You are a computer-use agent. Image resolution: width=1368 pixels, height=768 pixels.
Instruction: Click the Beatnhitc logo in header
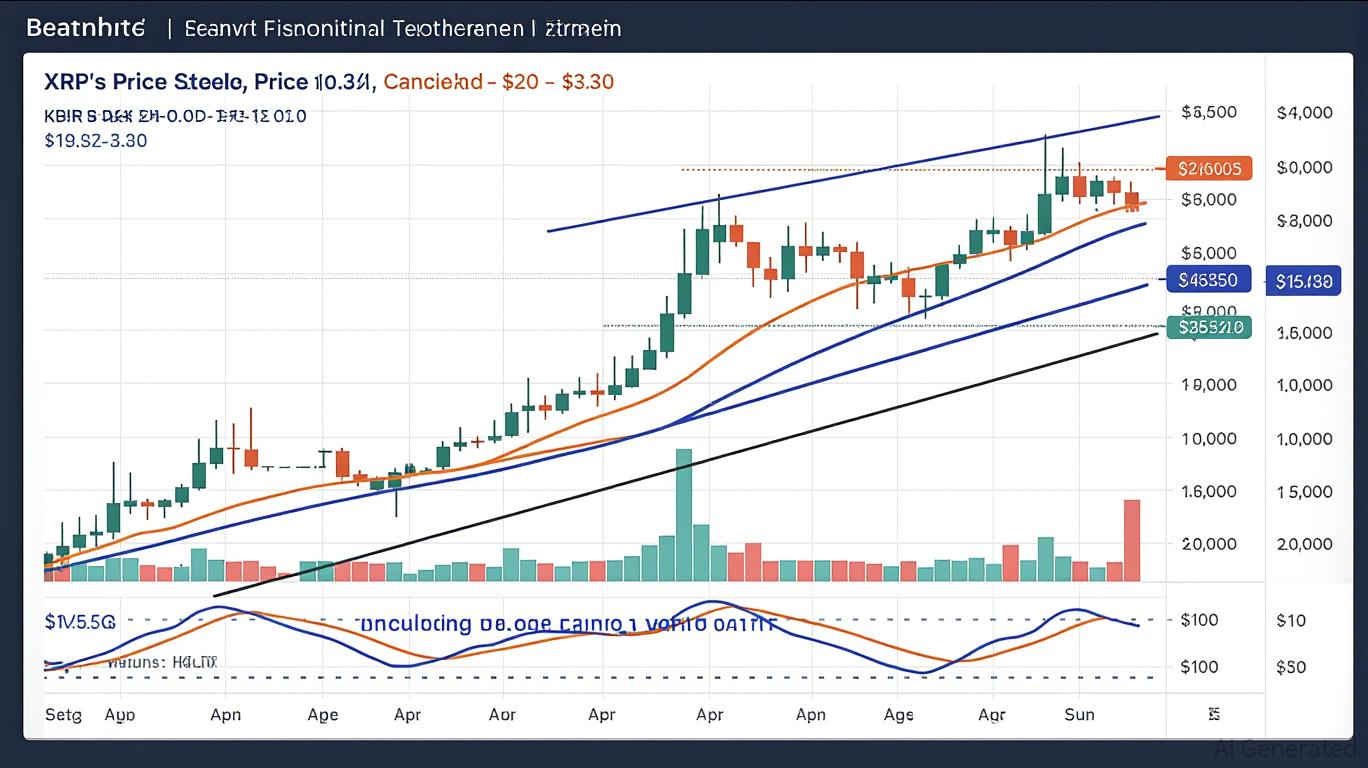[85, 28]
